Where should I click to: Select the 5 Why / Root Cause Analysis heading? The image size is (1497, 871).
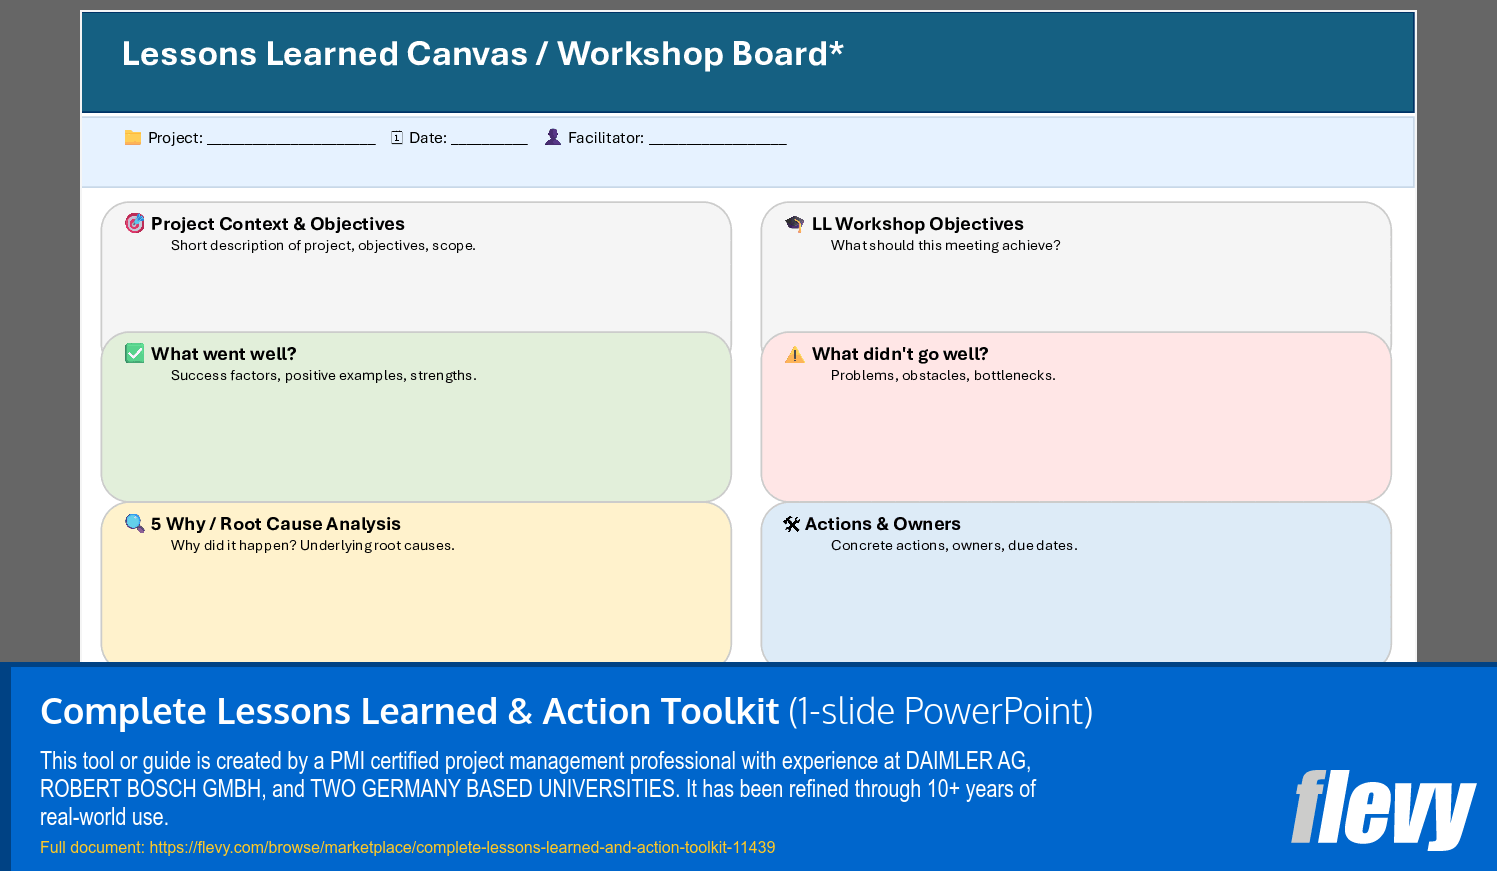pos(276,524)
